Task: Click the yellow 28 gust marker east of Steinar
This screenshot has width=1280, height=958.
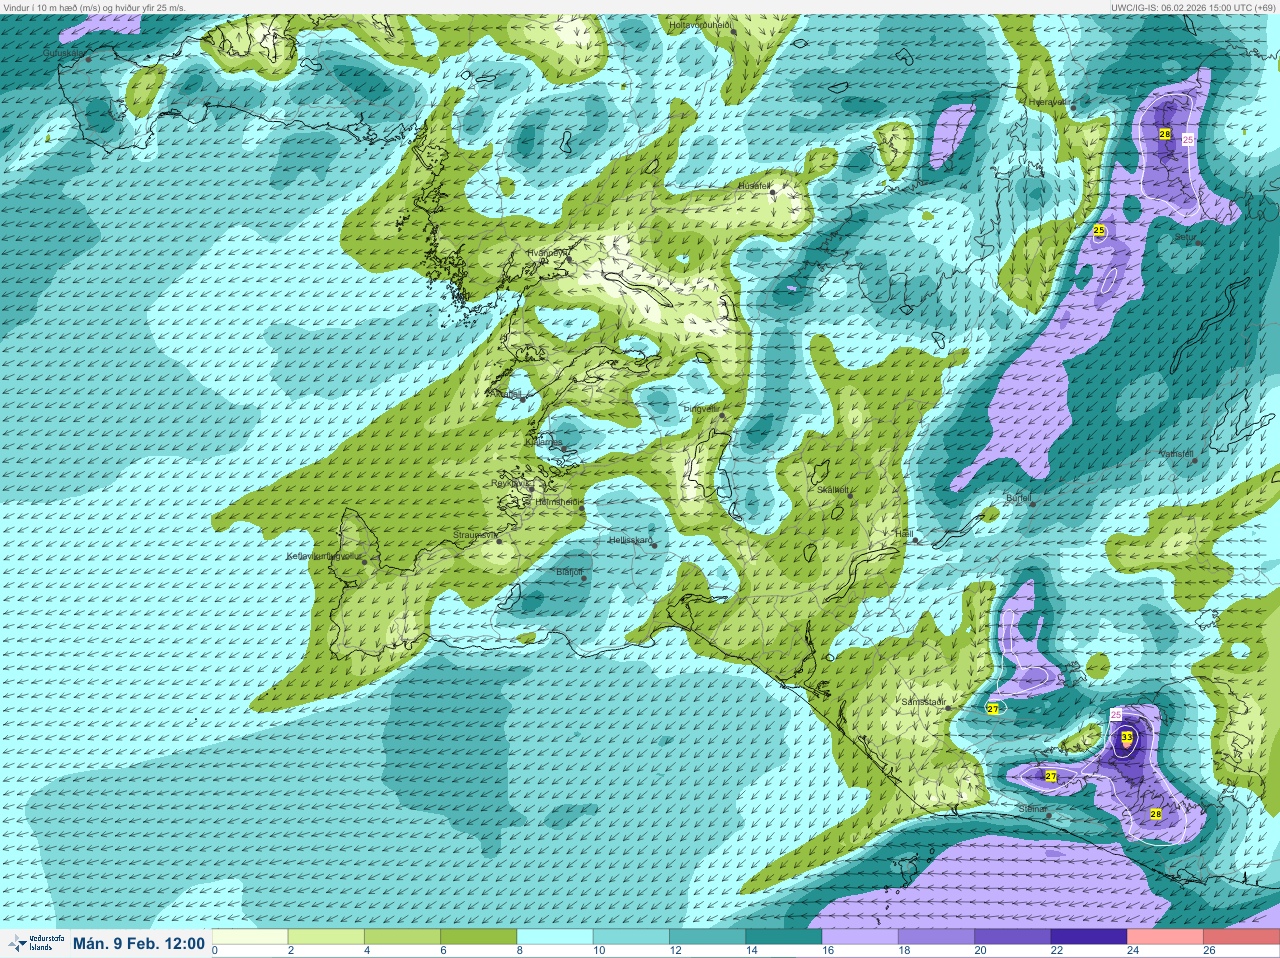Action: [1156, 814]
